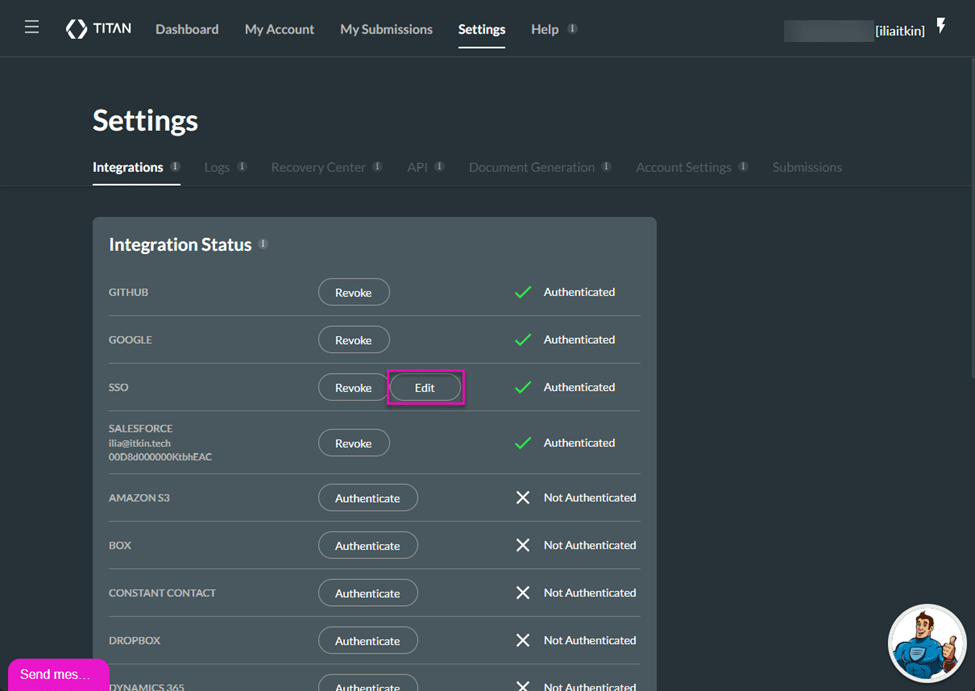This screenshot has height=691, width=975.
Task: Click the info icon beside Document Generation
Action: pos(606,166)
